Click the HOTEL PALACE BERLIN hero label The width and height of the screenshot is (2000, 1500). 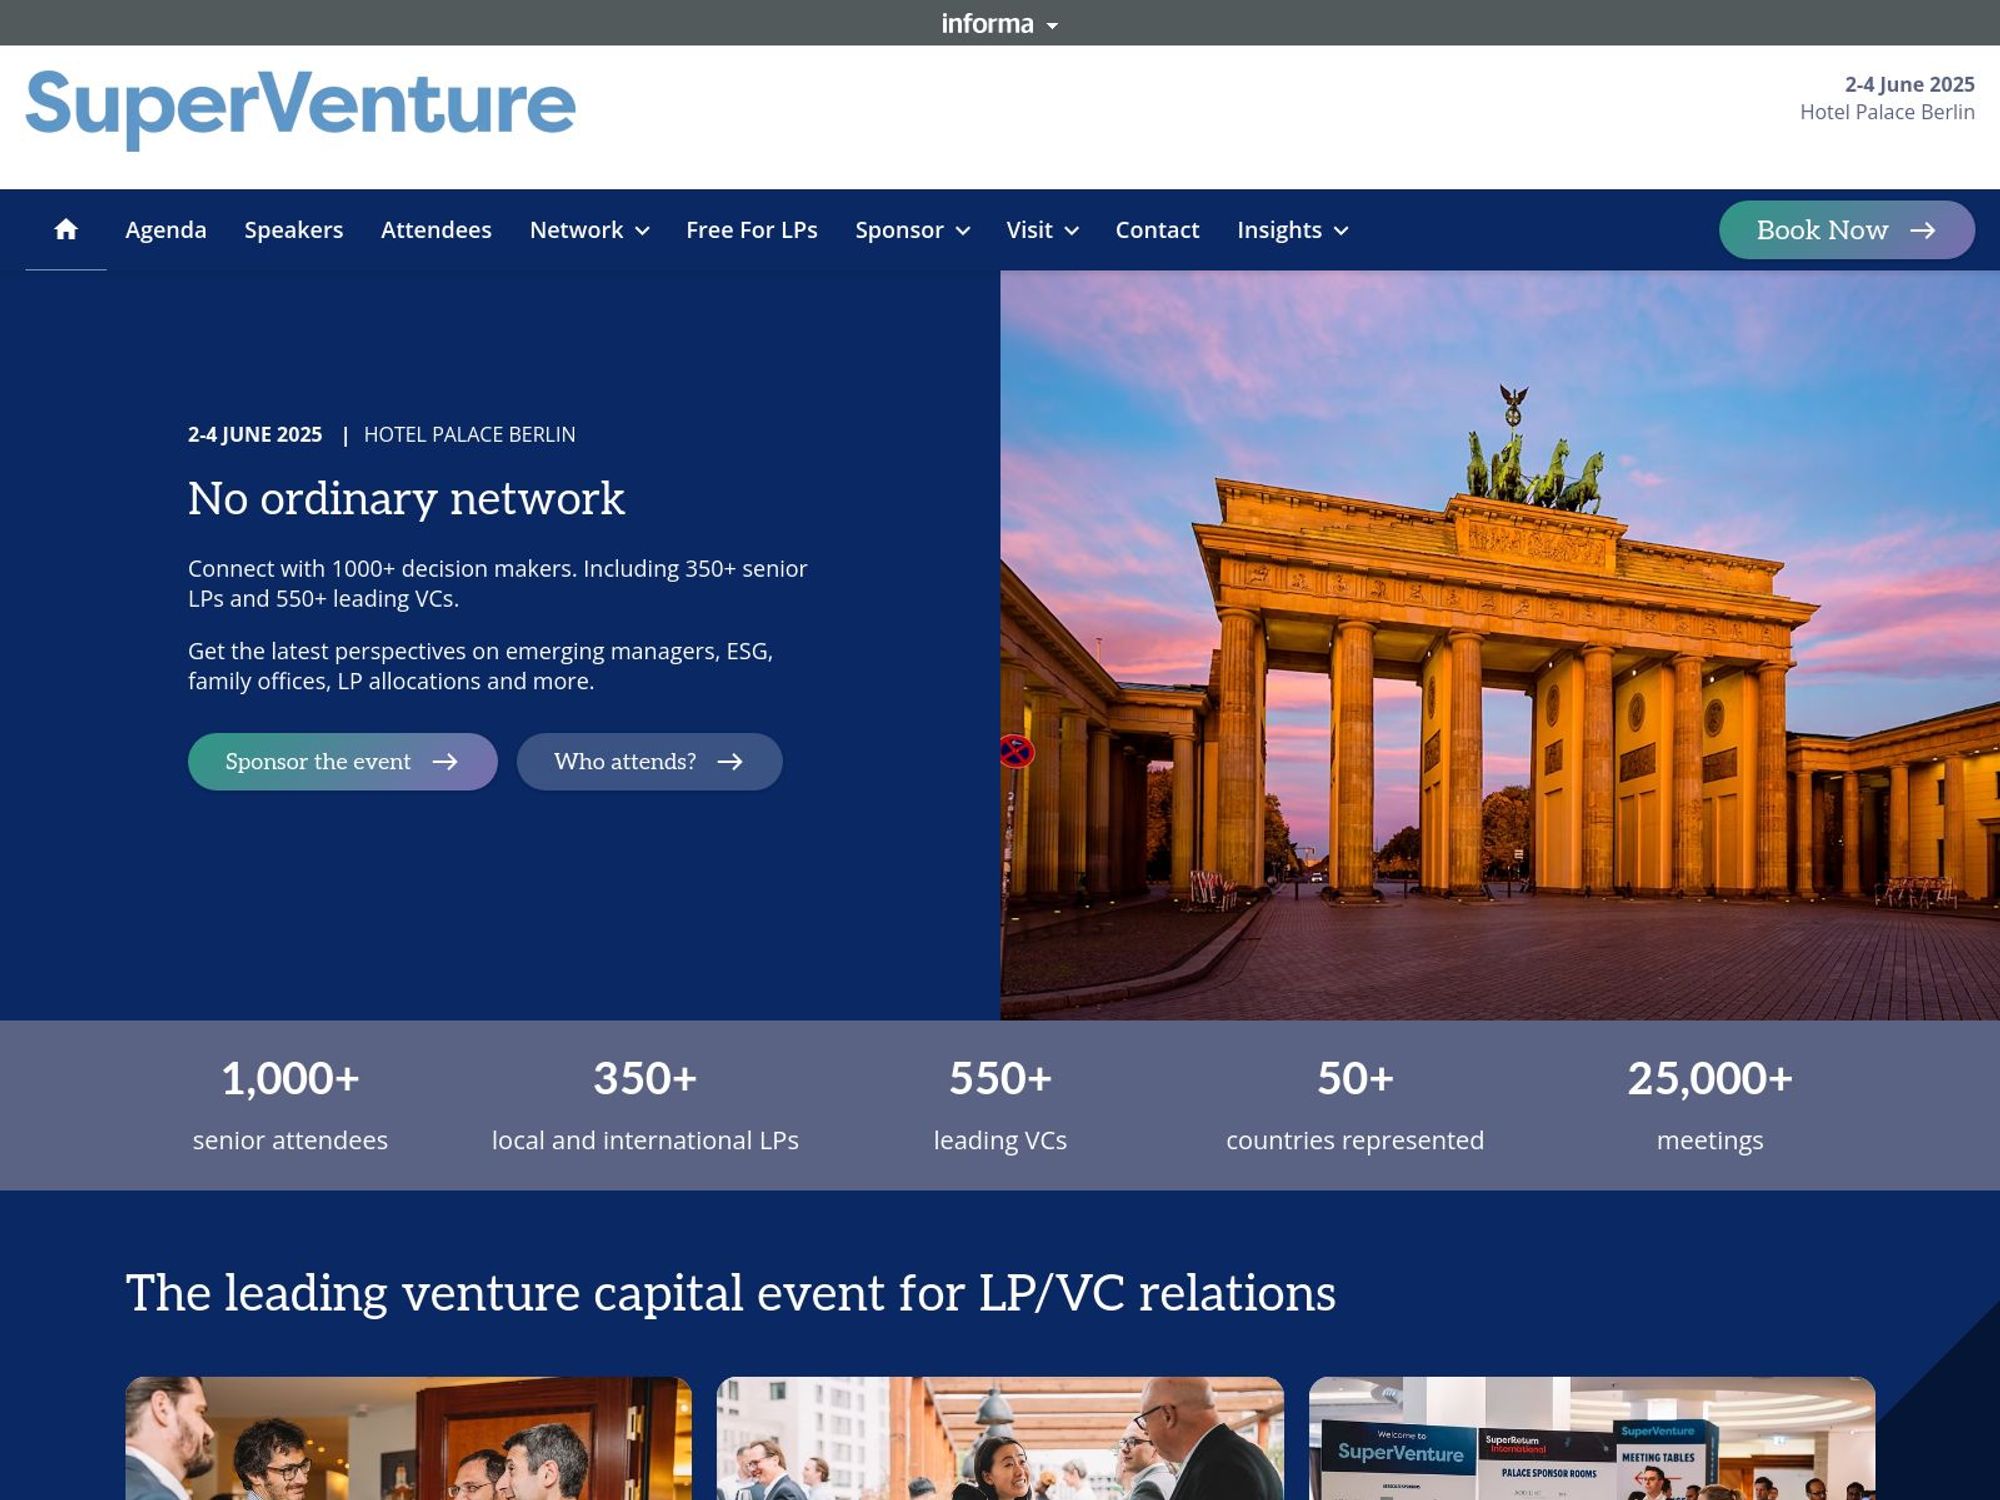point(469,435)
